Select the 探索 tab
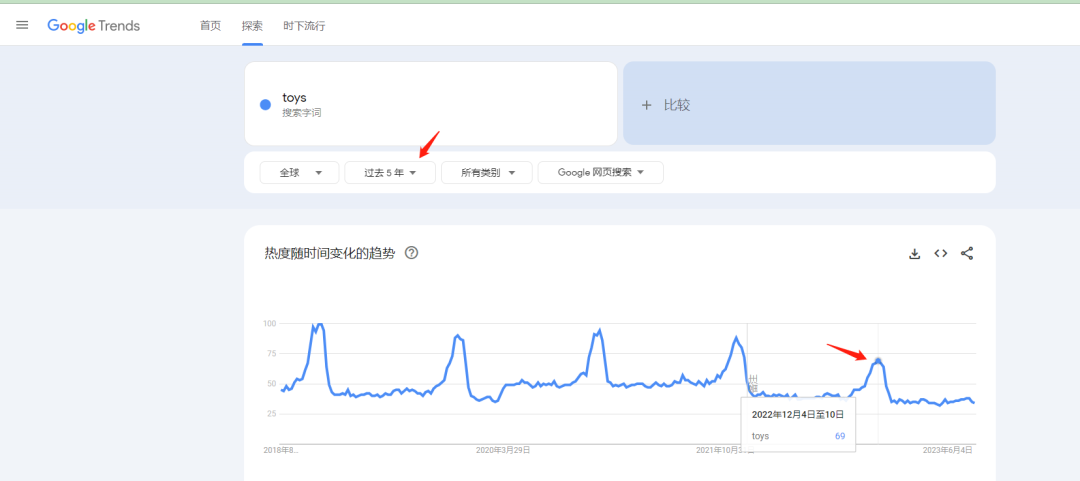The image size is (1080, 481). [252, 26]
